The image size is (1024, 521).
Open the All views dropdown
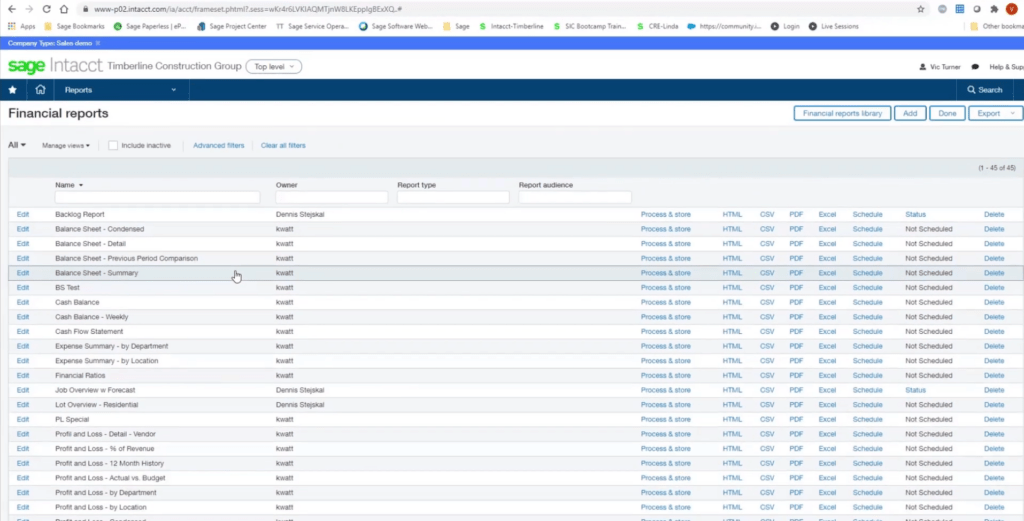coord(17,145)
